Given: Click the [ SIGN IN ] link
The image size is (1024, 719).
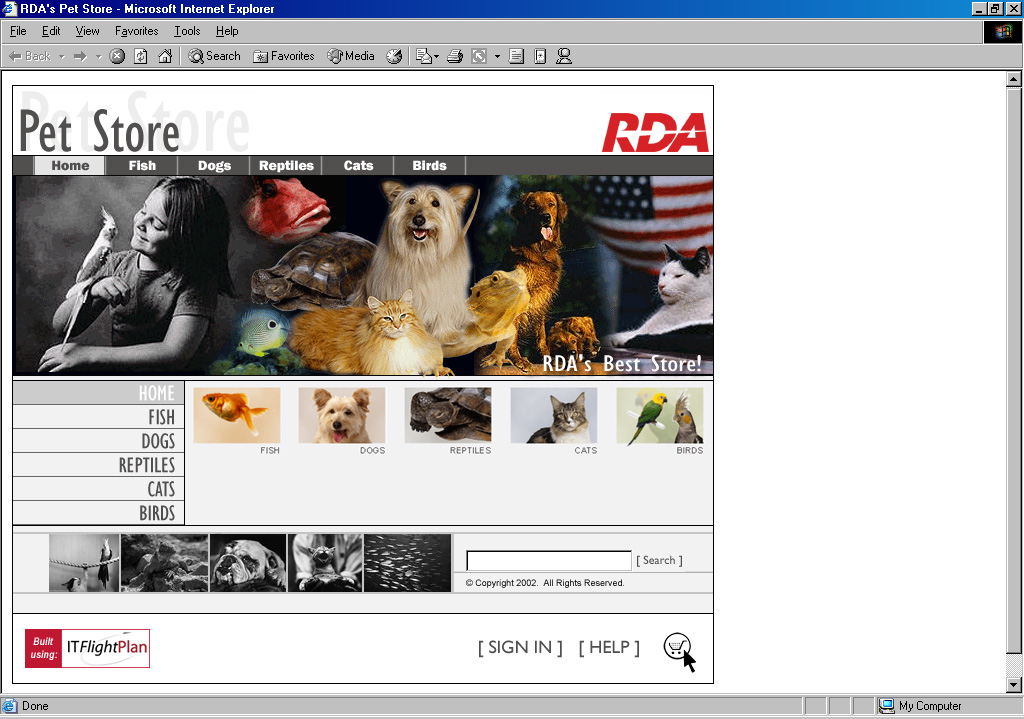Looking at the screenshot, I should [520, 647].
